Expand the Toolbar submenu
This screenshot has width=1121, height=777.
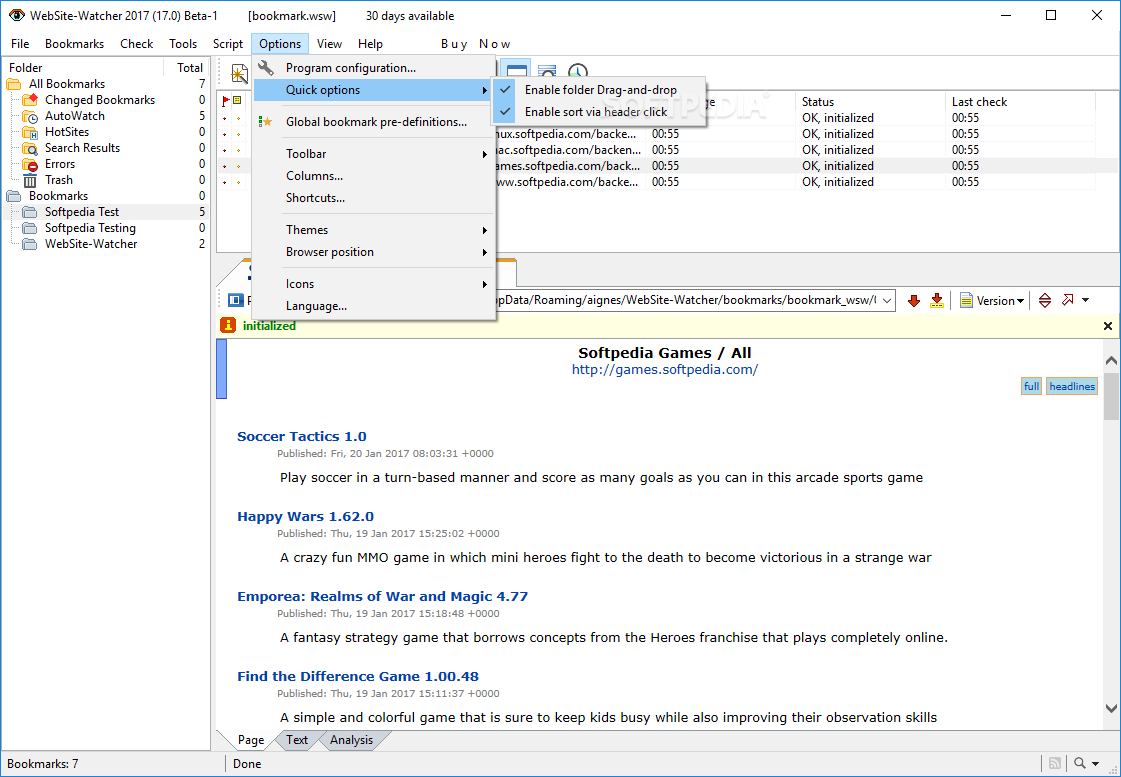[374, 154]
